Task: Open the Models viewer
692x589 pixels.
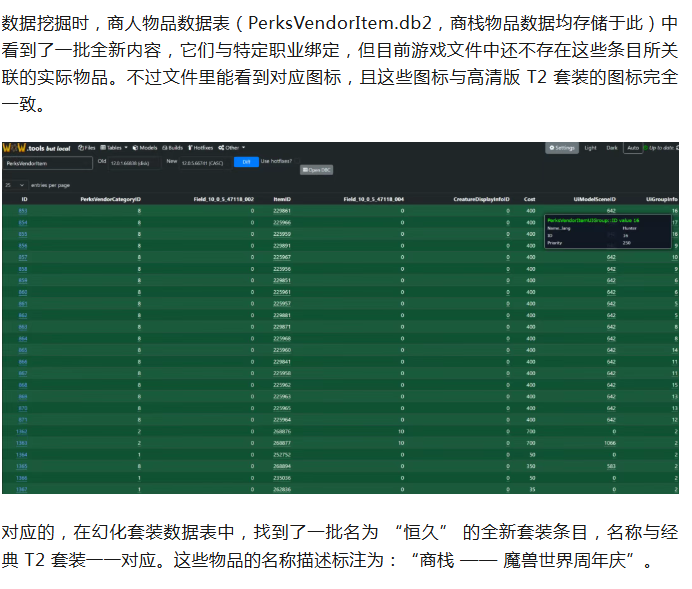Action: tap(145, 148)
